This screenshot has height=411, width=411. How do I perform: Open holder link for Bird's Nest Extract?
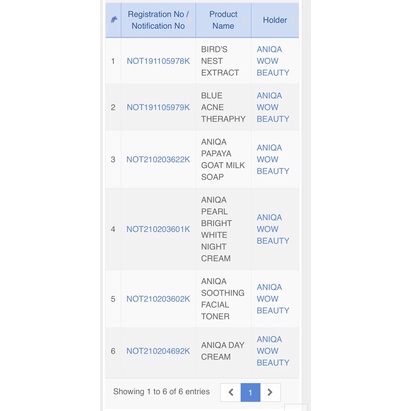click(273, 61)
